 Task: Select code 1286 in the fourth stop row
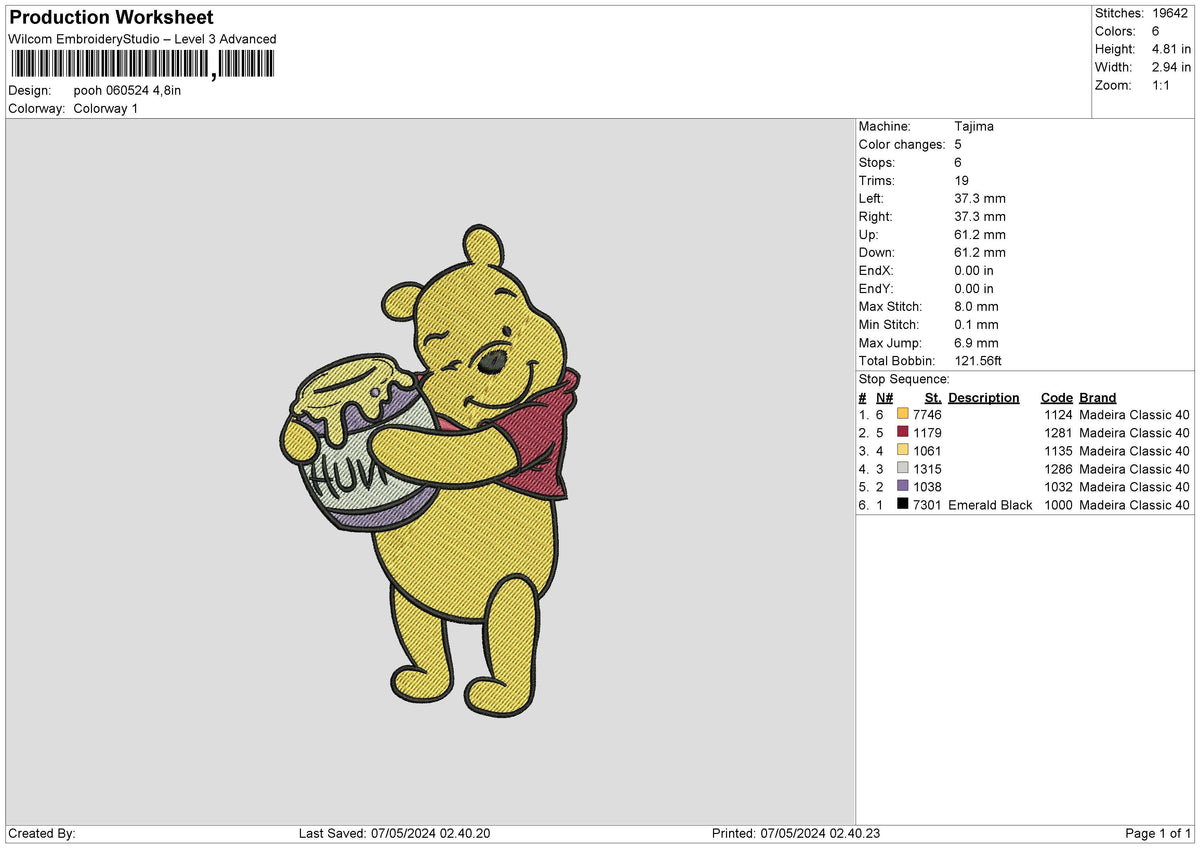1058,469
